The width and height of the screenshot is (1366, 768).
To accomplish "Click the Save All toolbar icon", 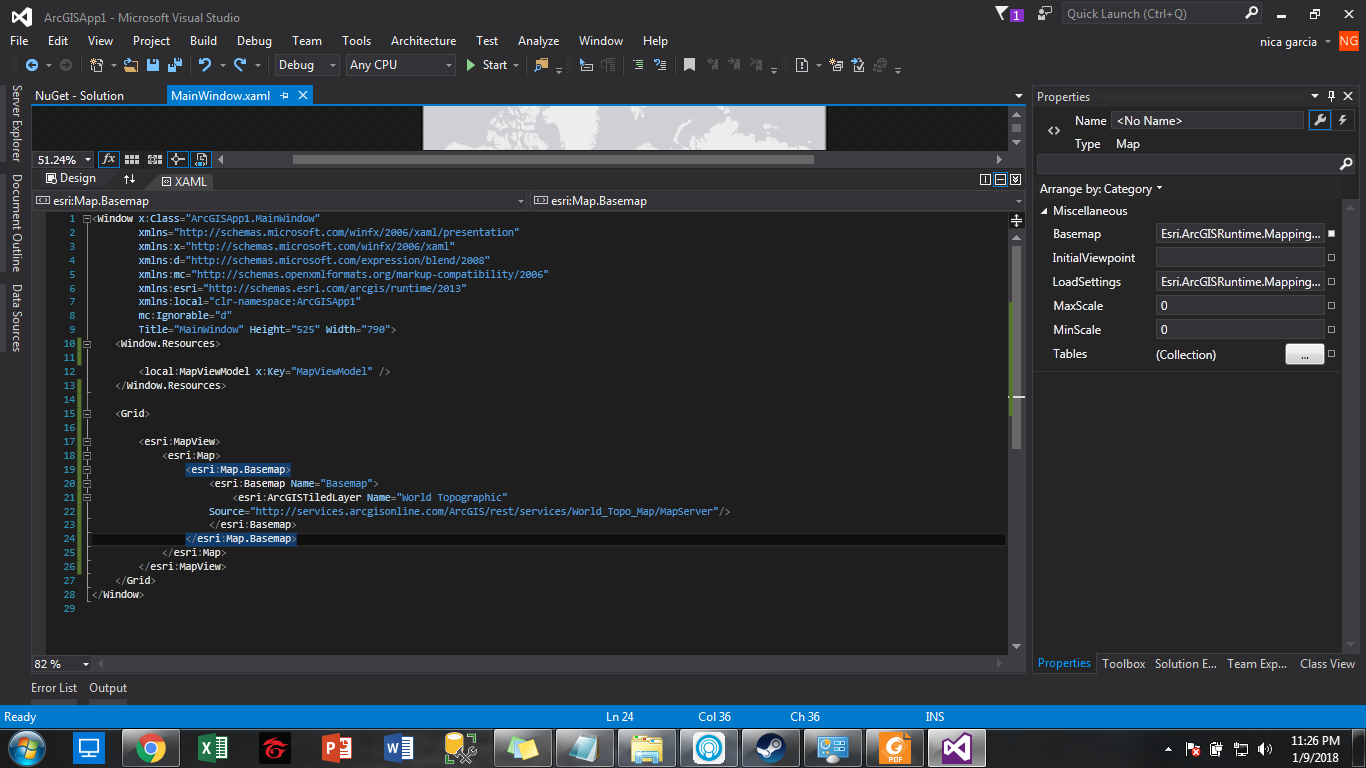I will (175, 65).
